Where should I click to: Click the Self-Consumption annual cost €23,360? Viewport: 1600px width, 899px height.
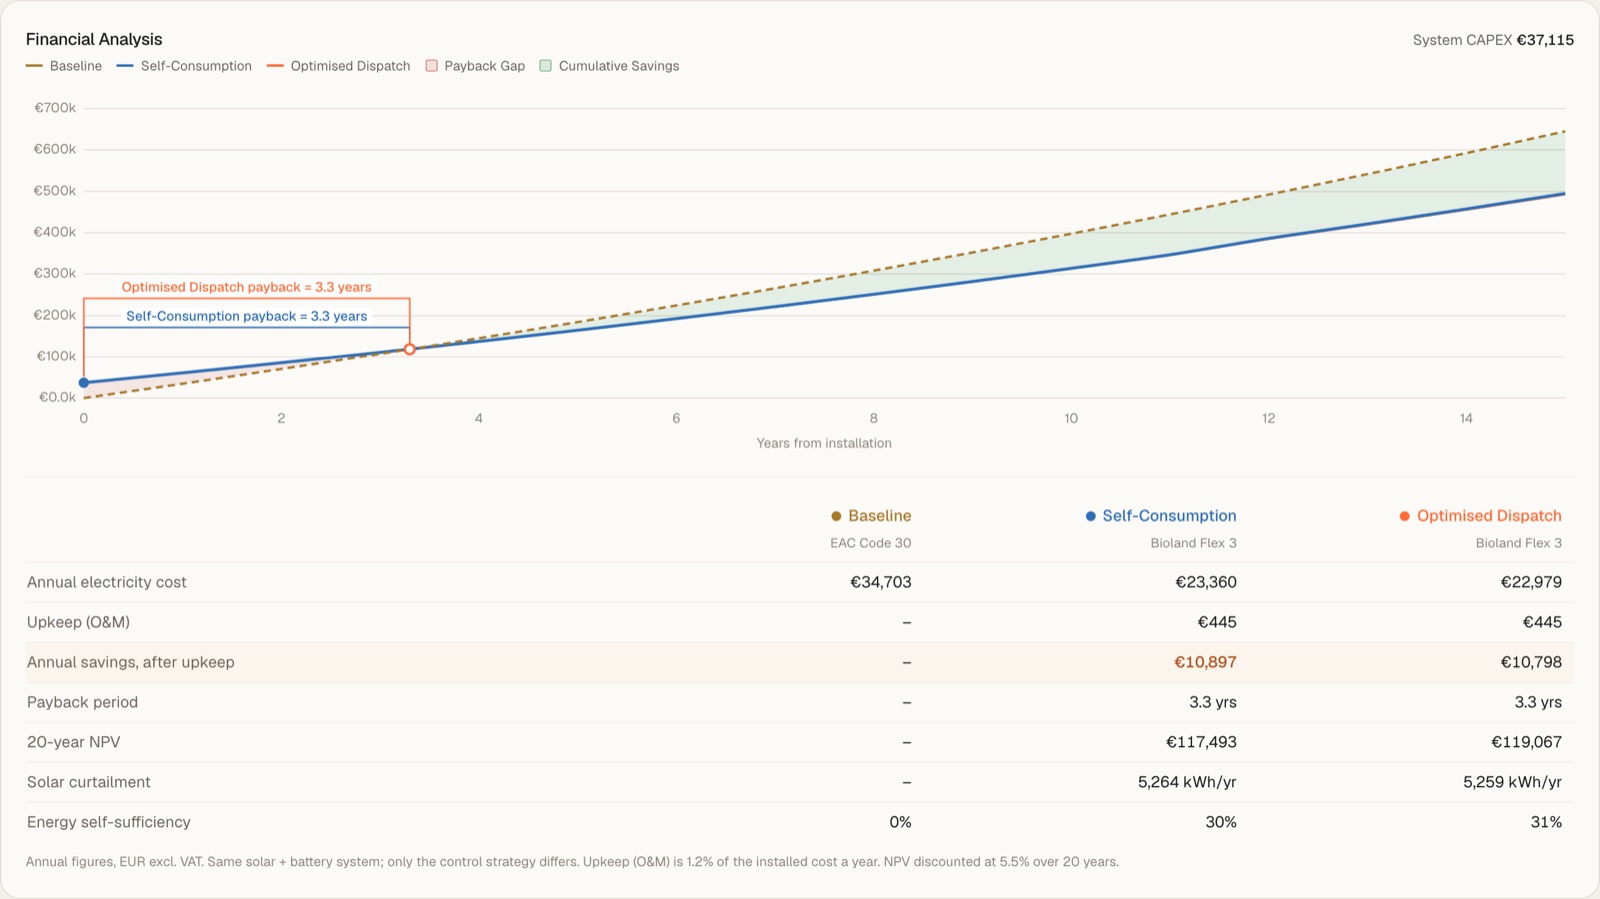[x=1205, y=582]
